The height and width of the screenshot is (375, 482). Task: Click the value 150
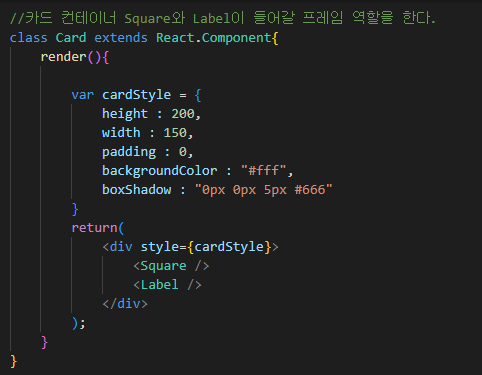[x=175, y=133]
